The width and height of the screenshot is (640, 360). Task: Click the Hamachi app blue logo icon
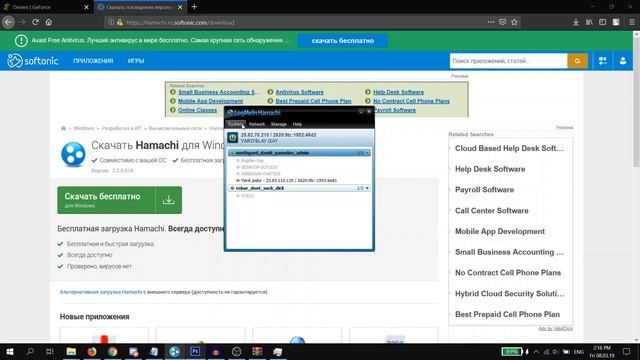click(x=73, y=155)
